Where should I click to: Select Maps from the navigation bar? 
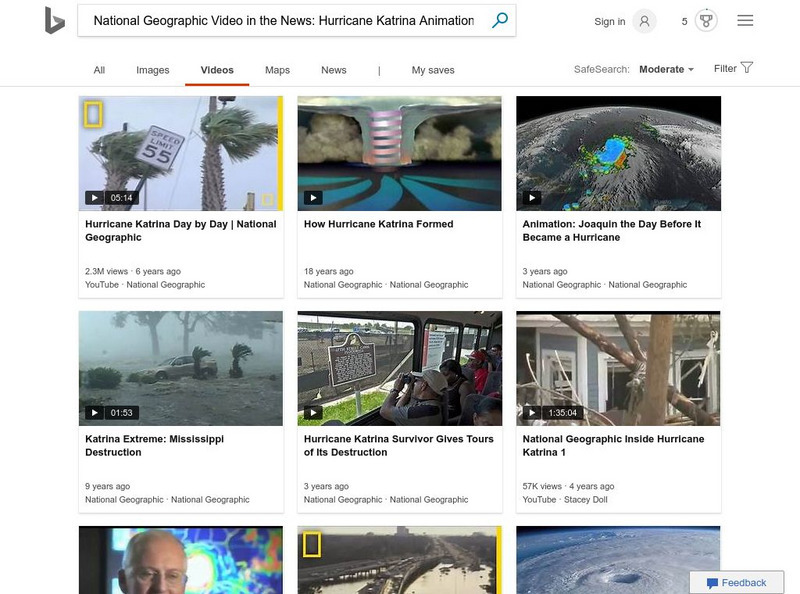pos(277,69)
